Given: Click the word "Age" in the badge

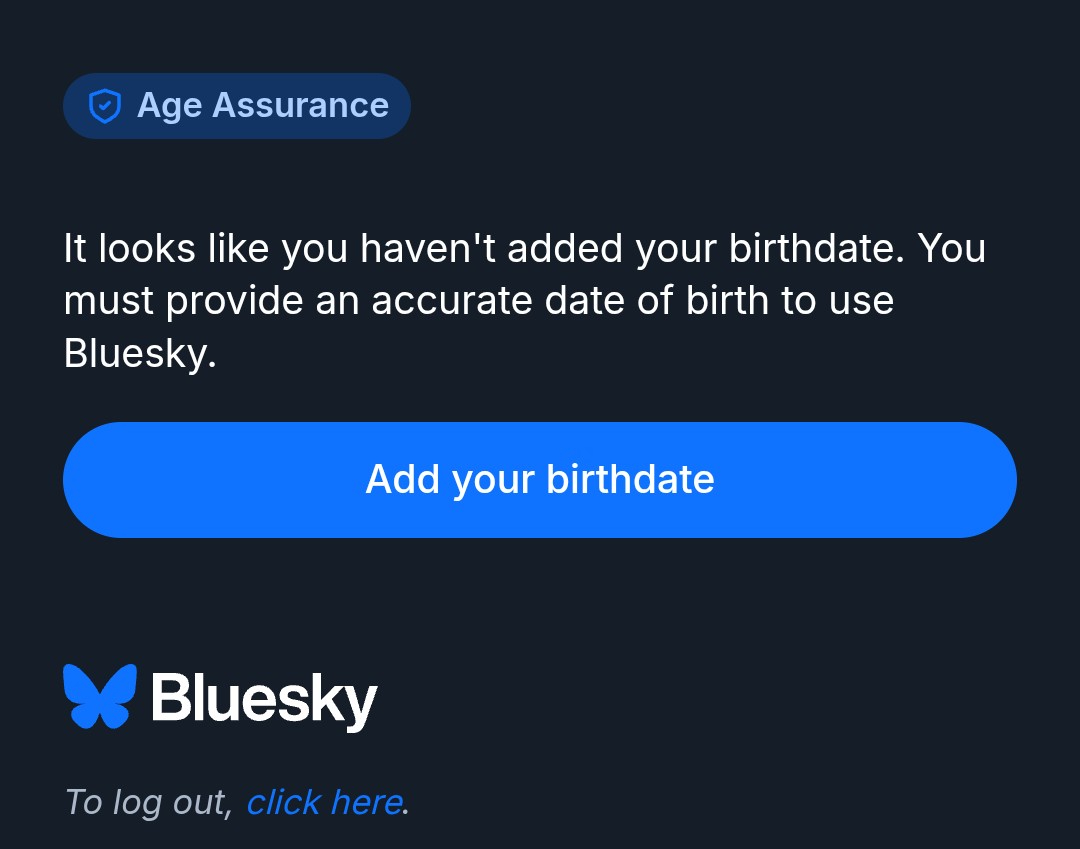Looking at the screenshot, I should pyautogui.click(x=170, y=106).
